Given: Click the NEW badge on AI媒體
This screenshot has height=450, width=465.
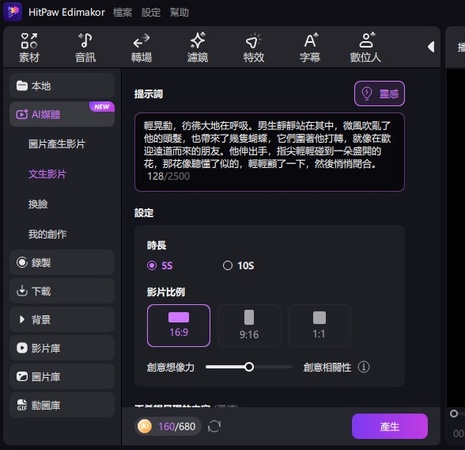Looking at the screenshot, I should pyautogui.click(x=102, y=107).
